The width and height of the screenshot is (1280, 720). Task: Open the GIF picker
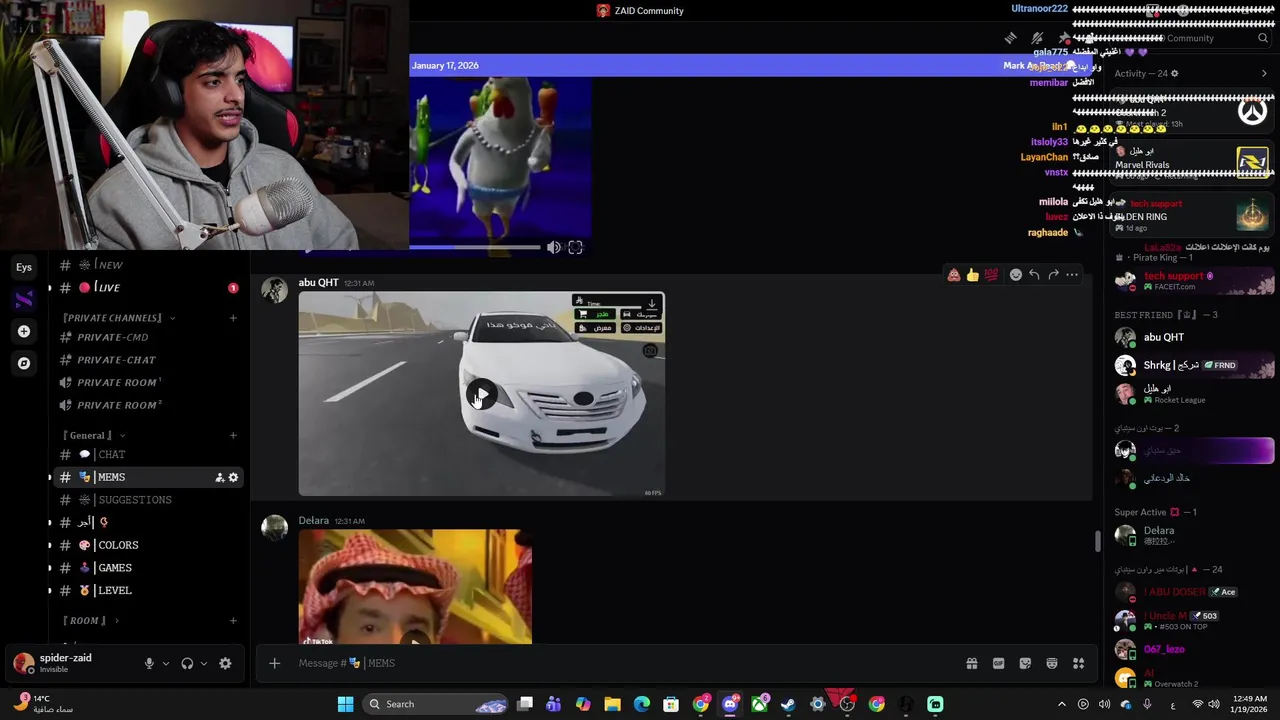(998, 663)
